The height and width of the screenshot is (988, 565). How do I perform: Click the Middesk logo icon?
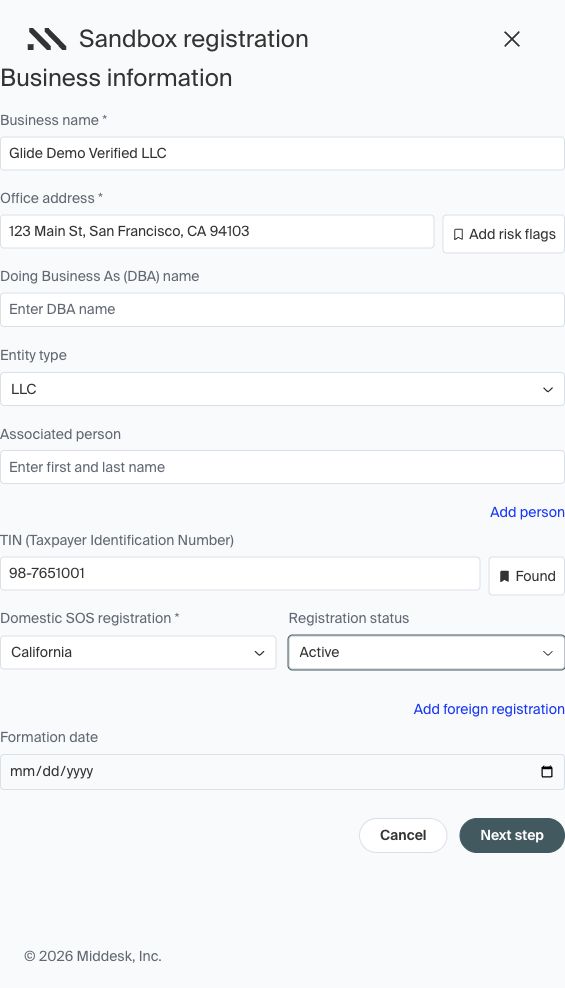(x=47, y=39)
